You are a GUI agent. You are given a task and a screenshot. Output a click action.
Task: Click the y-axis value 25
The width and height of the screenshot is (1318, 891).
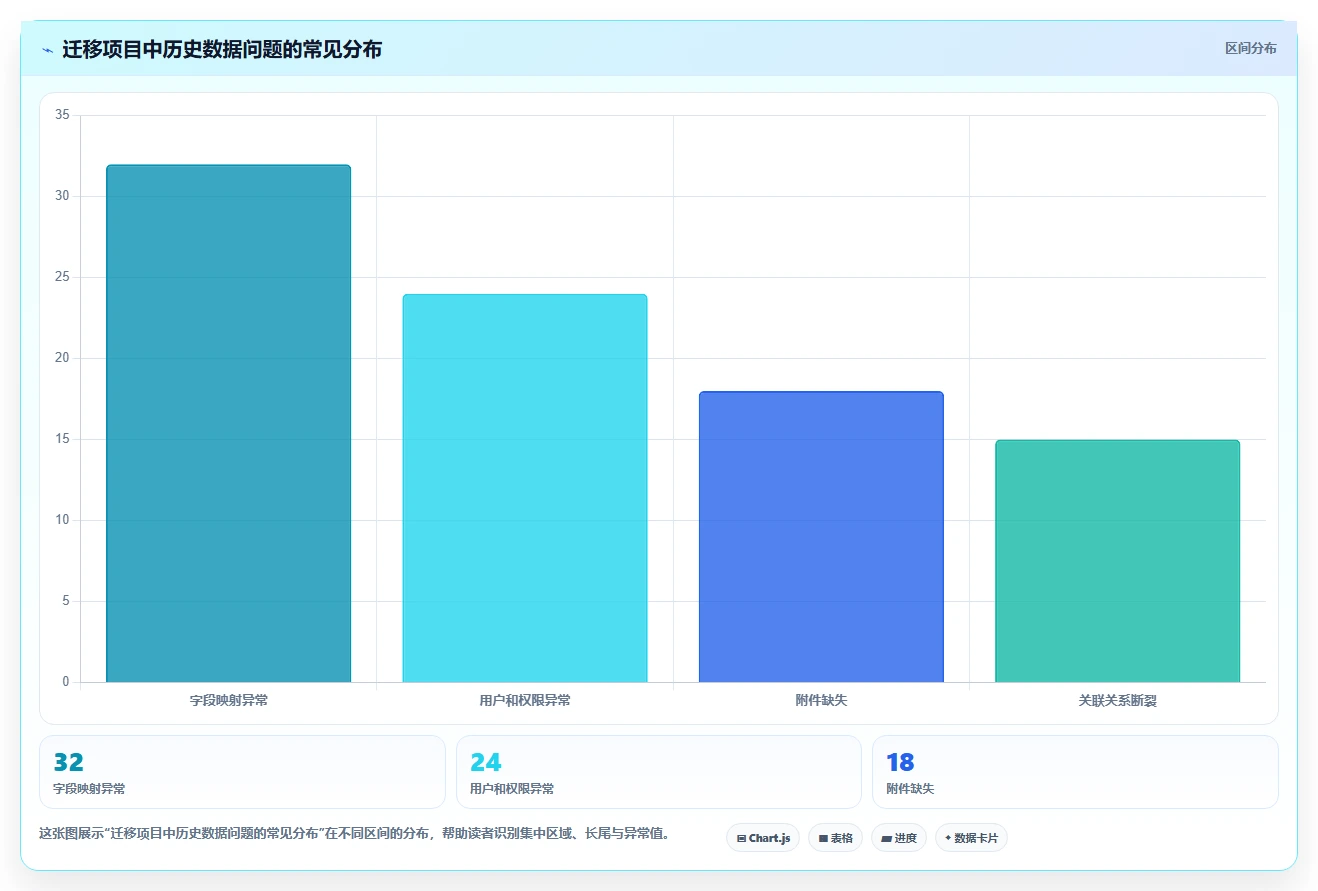(x=63, y=277)
